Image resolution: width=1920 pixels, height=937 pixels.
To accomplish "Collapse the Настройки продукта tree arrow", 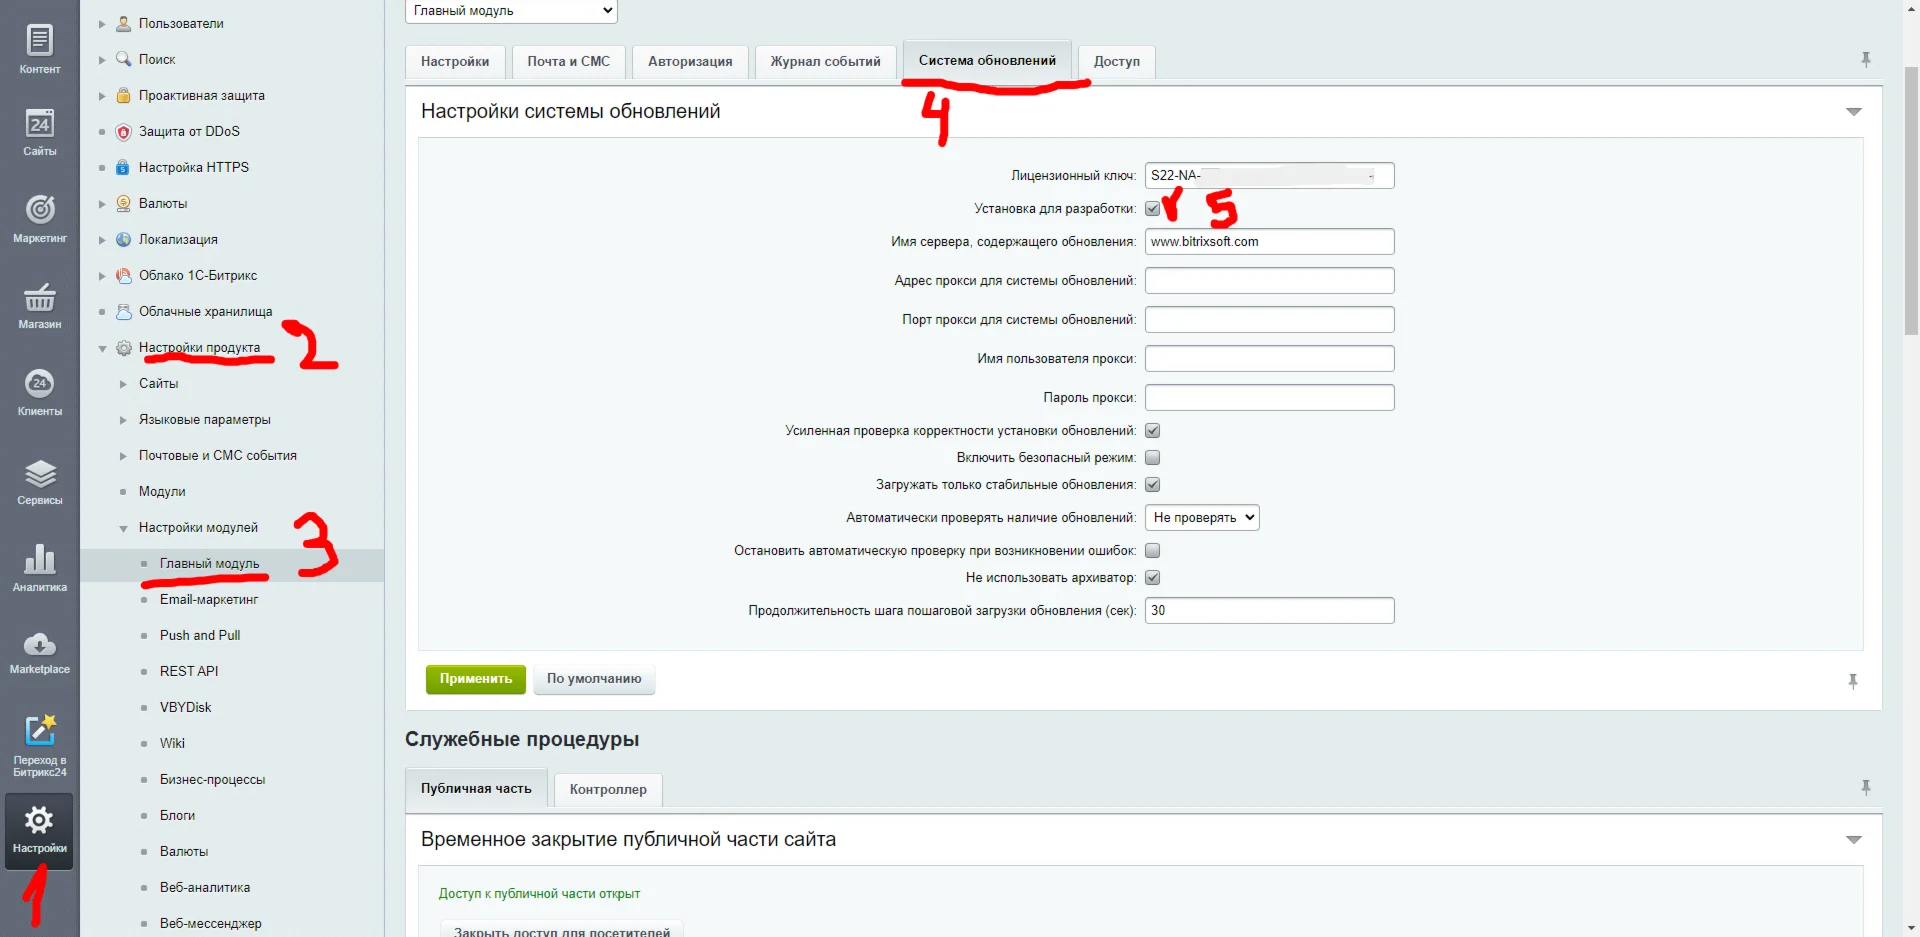I will [102, 348].
